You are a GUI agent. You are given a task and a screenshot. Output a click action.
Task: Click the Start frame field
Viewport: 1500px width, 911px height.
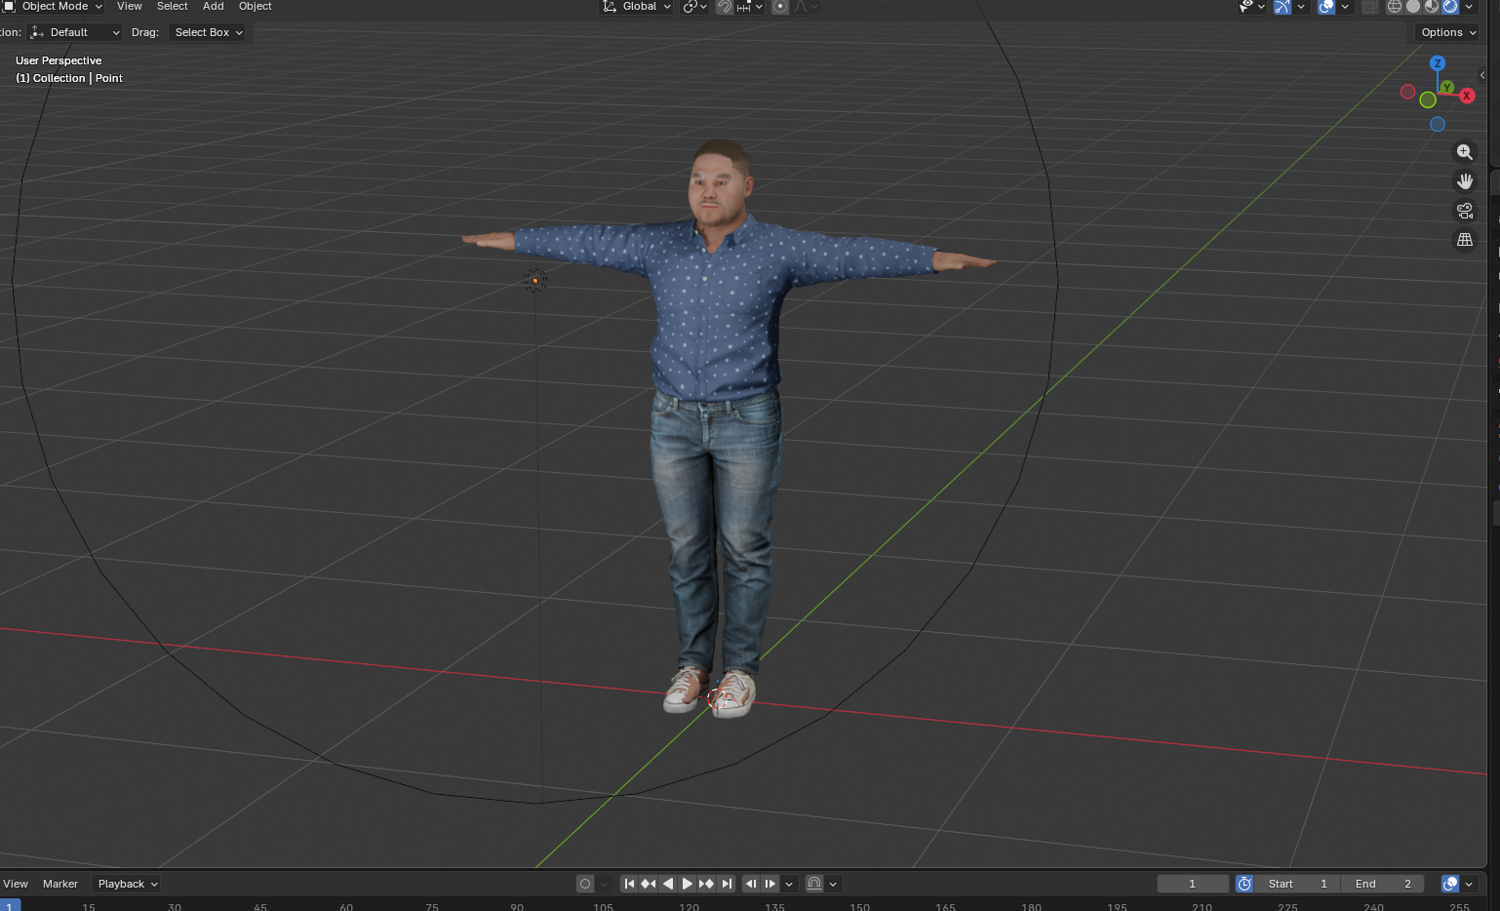click(x=1297, y=884)
